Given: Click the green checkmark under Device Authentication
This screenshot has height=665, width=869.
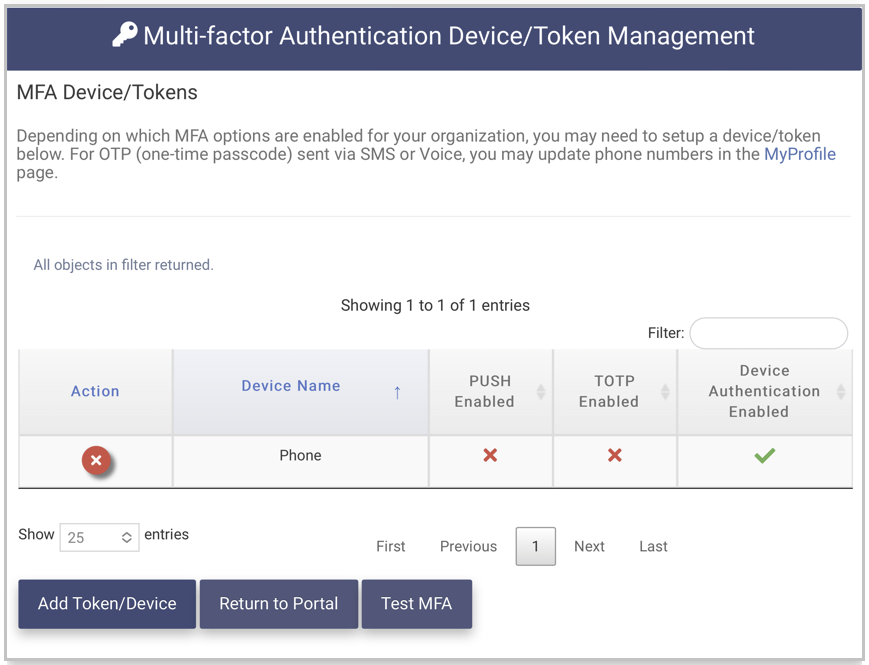Looking at the screenshot, I should click(764, 456).
